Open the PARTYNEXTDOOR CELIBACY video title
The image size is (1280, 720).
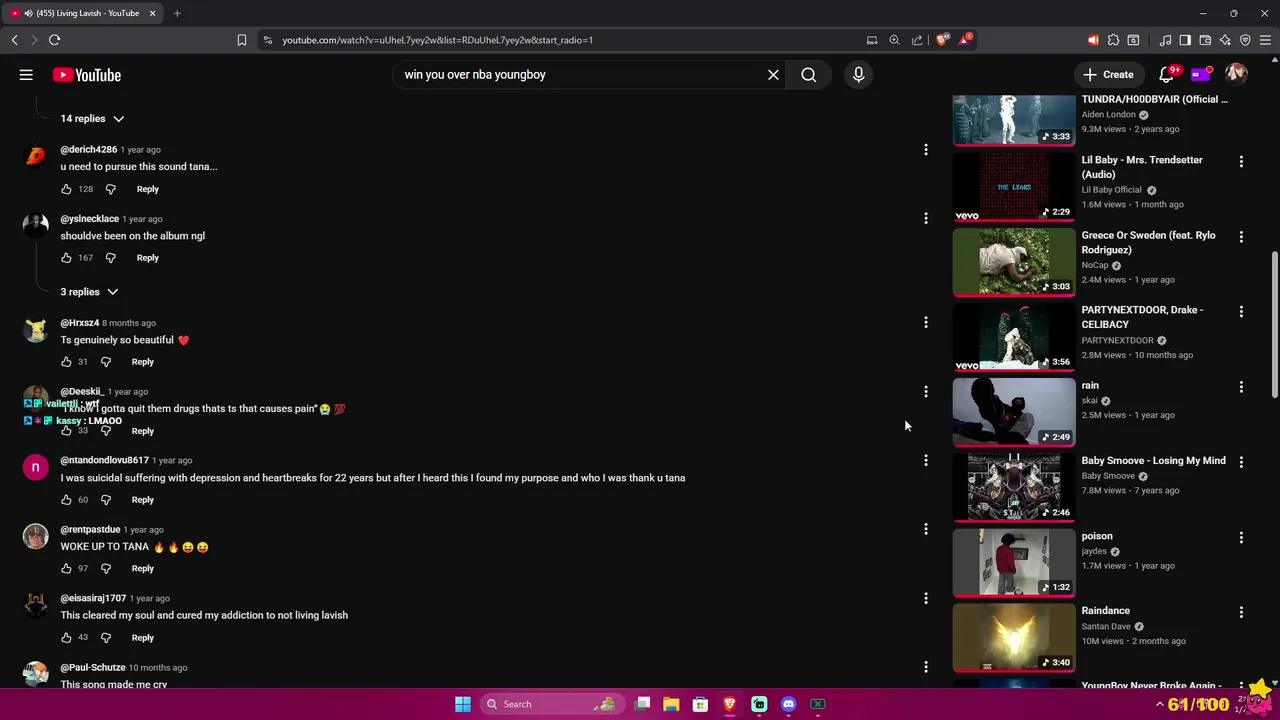1142,317
